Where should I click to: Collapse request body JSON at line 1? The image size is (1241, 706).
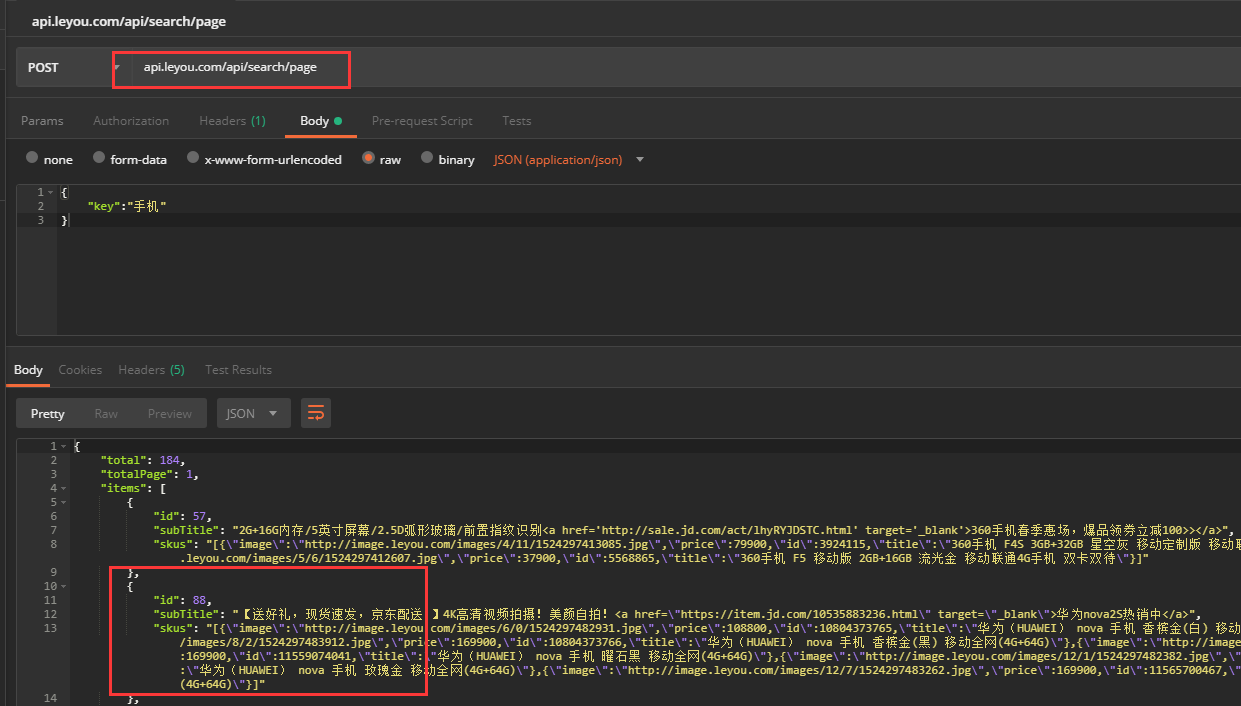pos(51,192)
